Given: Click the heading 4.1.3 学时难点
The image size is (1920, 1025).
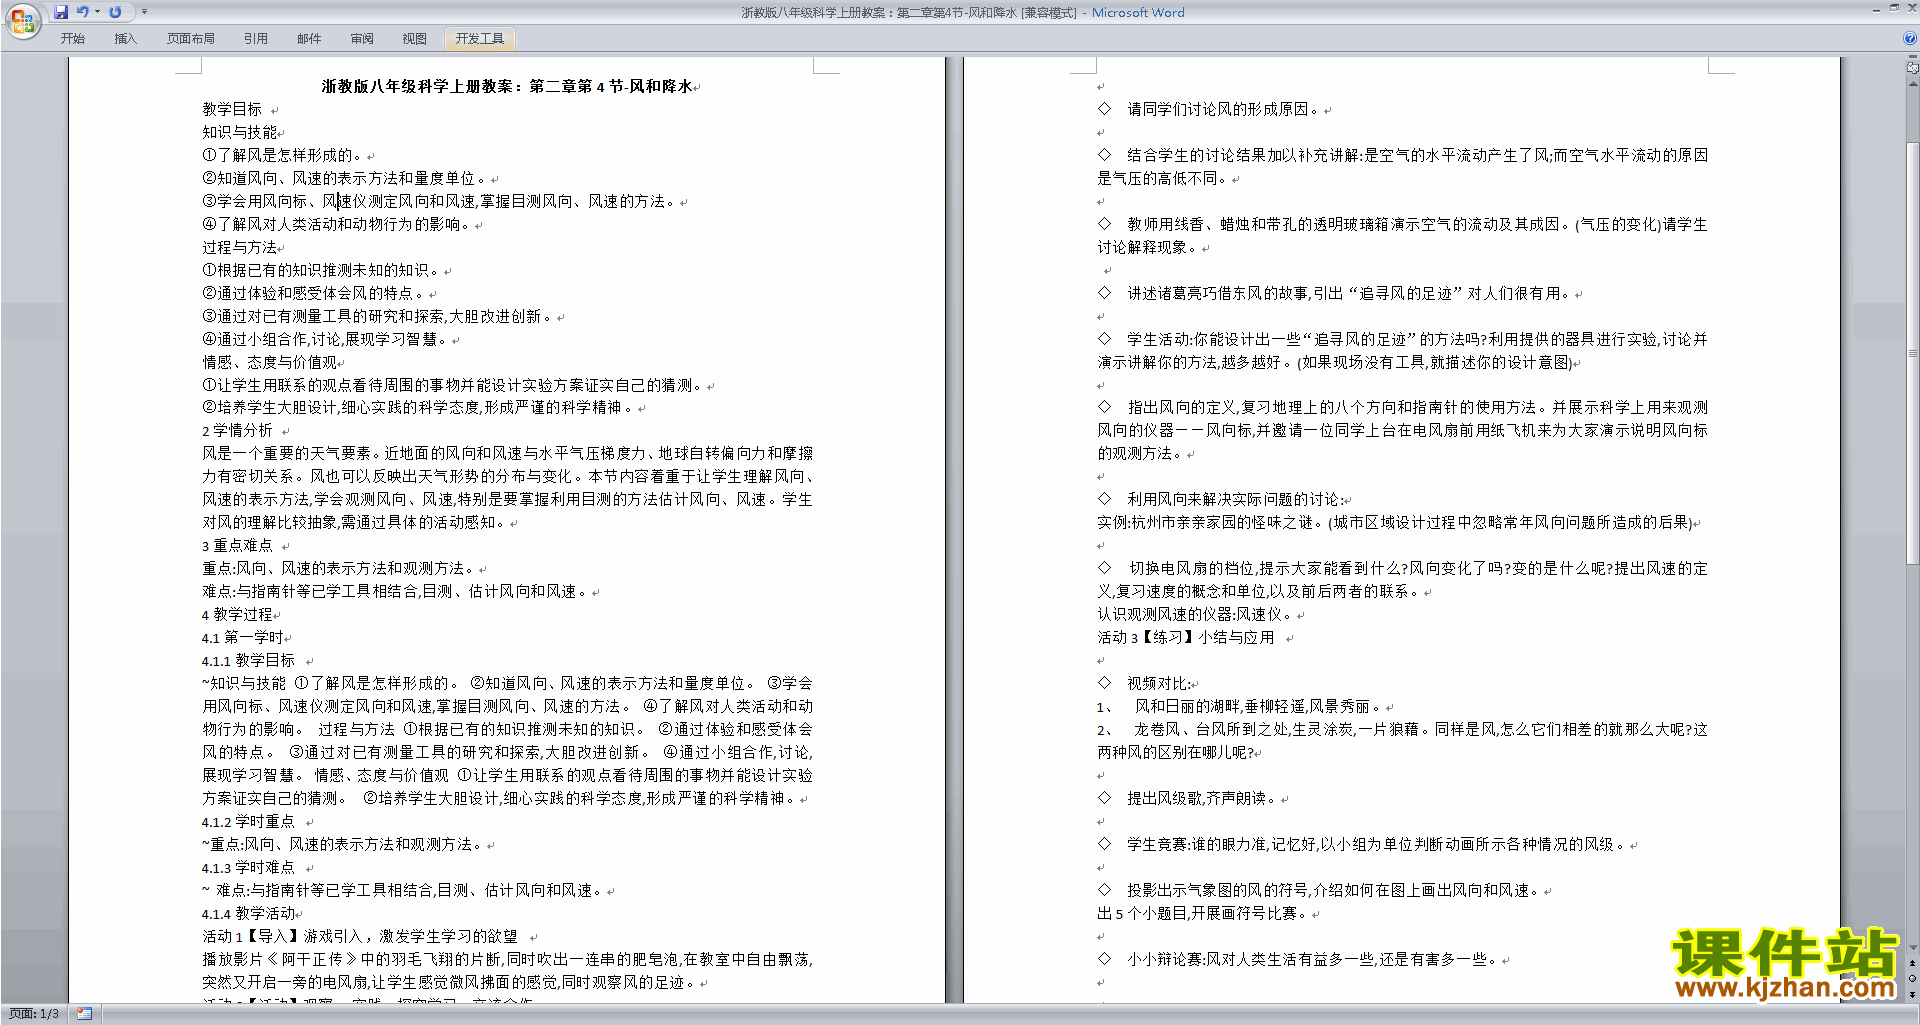Looking at the screenshot, I should tap(248, 867).
